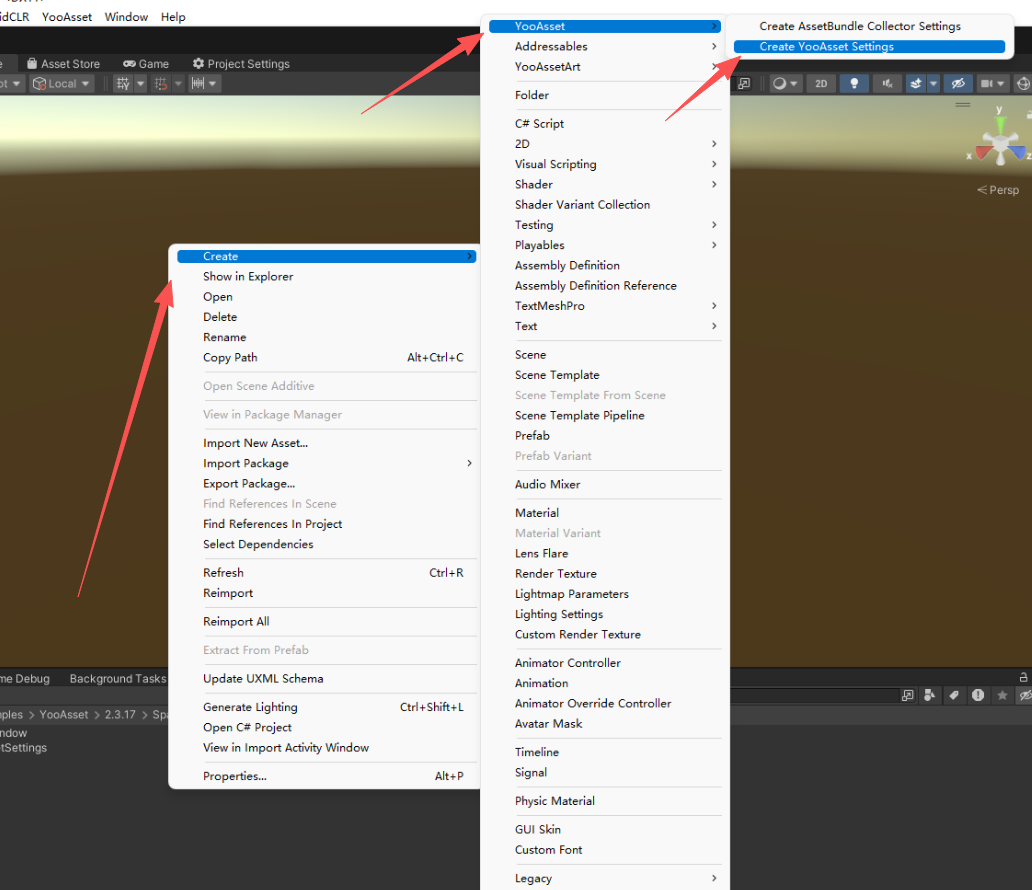Click YooAsset breadcrumb in Project path
Screen dimensions: 1032x890
click(63, 715)
